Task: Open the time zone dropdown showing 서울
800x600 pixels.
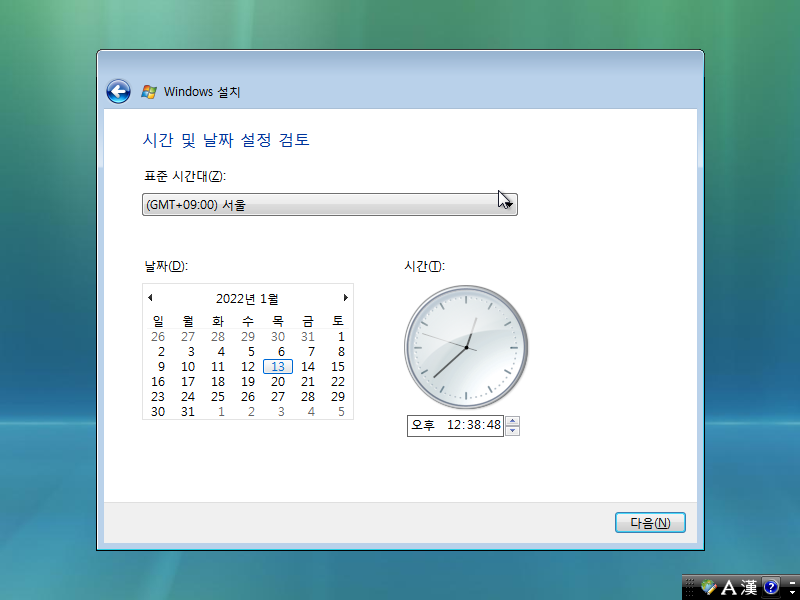Action: click(x=330, y=205)
